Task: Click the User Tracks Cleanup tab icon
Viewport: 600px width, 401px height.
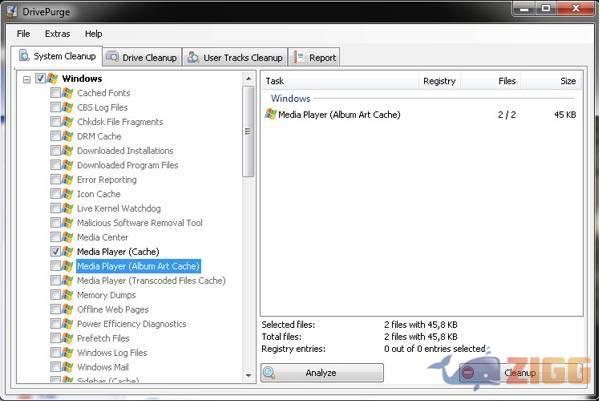Action: [193, 57]
